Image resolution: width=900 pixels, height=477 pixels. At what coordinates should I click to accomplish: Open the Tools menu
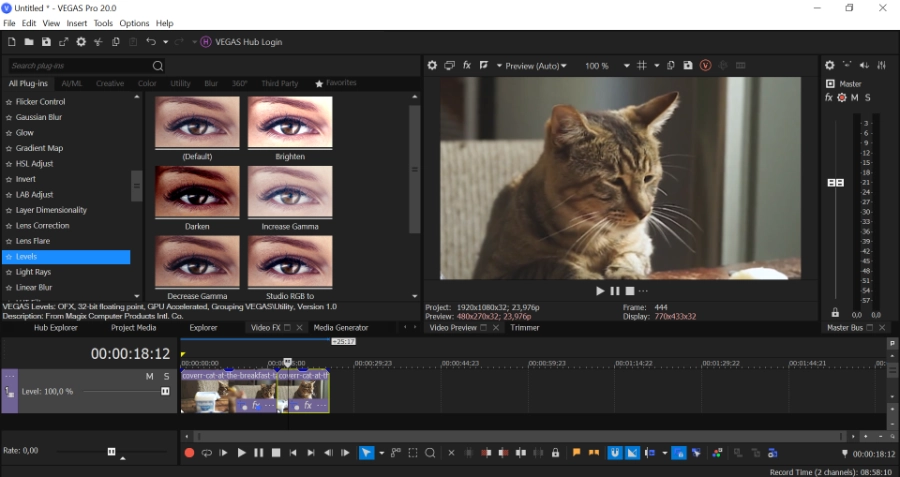pos(103,23)
